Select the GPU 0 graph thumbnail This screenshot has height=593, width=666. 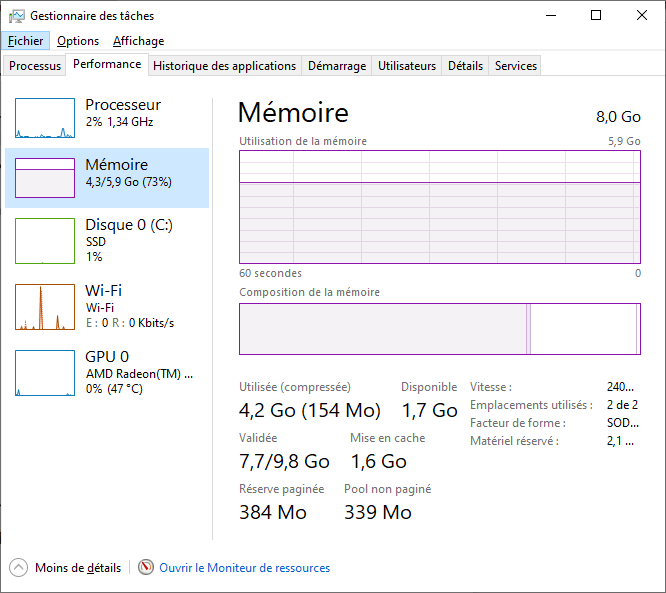click(x=45, y=373)
